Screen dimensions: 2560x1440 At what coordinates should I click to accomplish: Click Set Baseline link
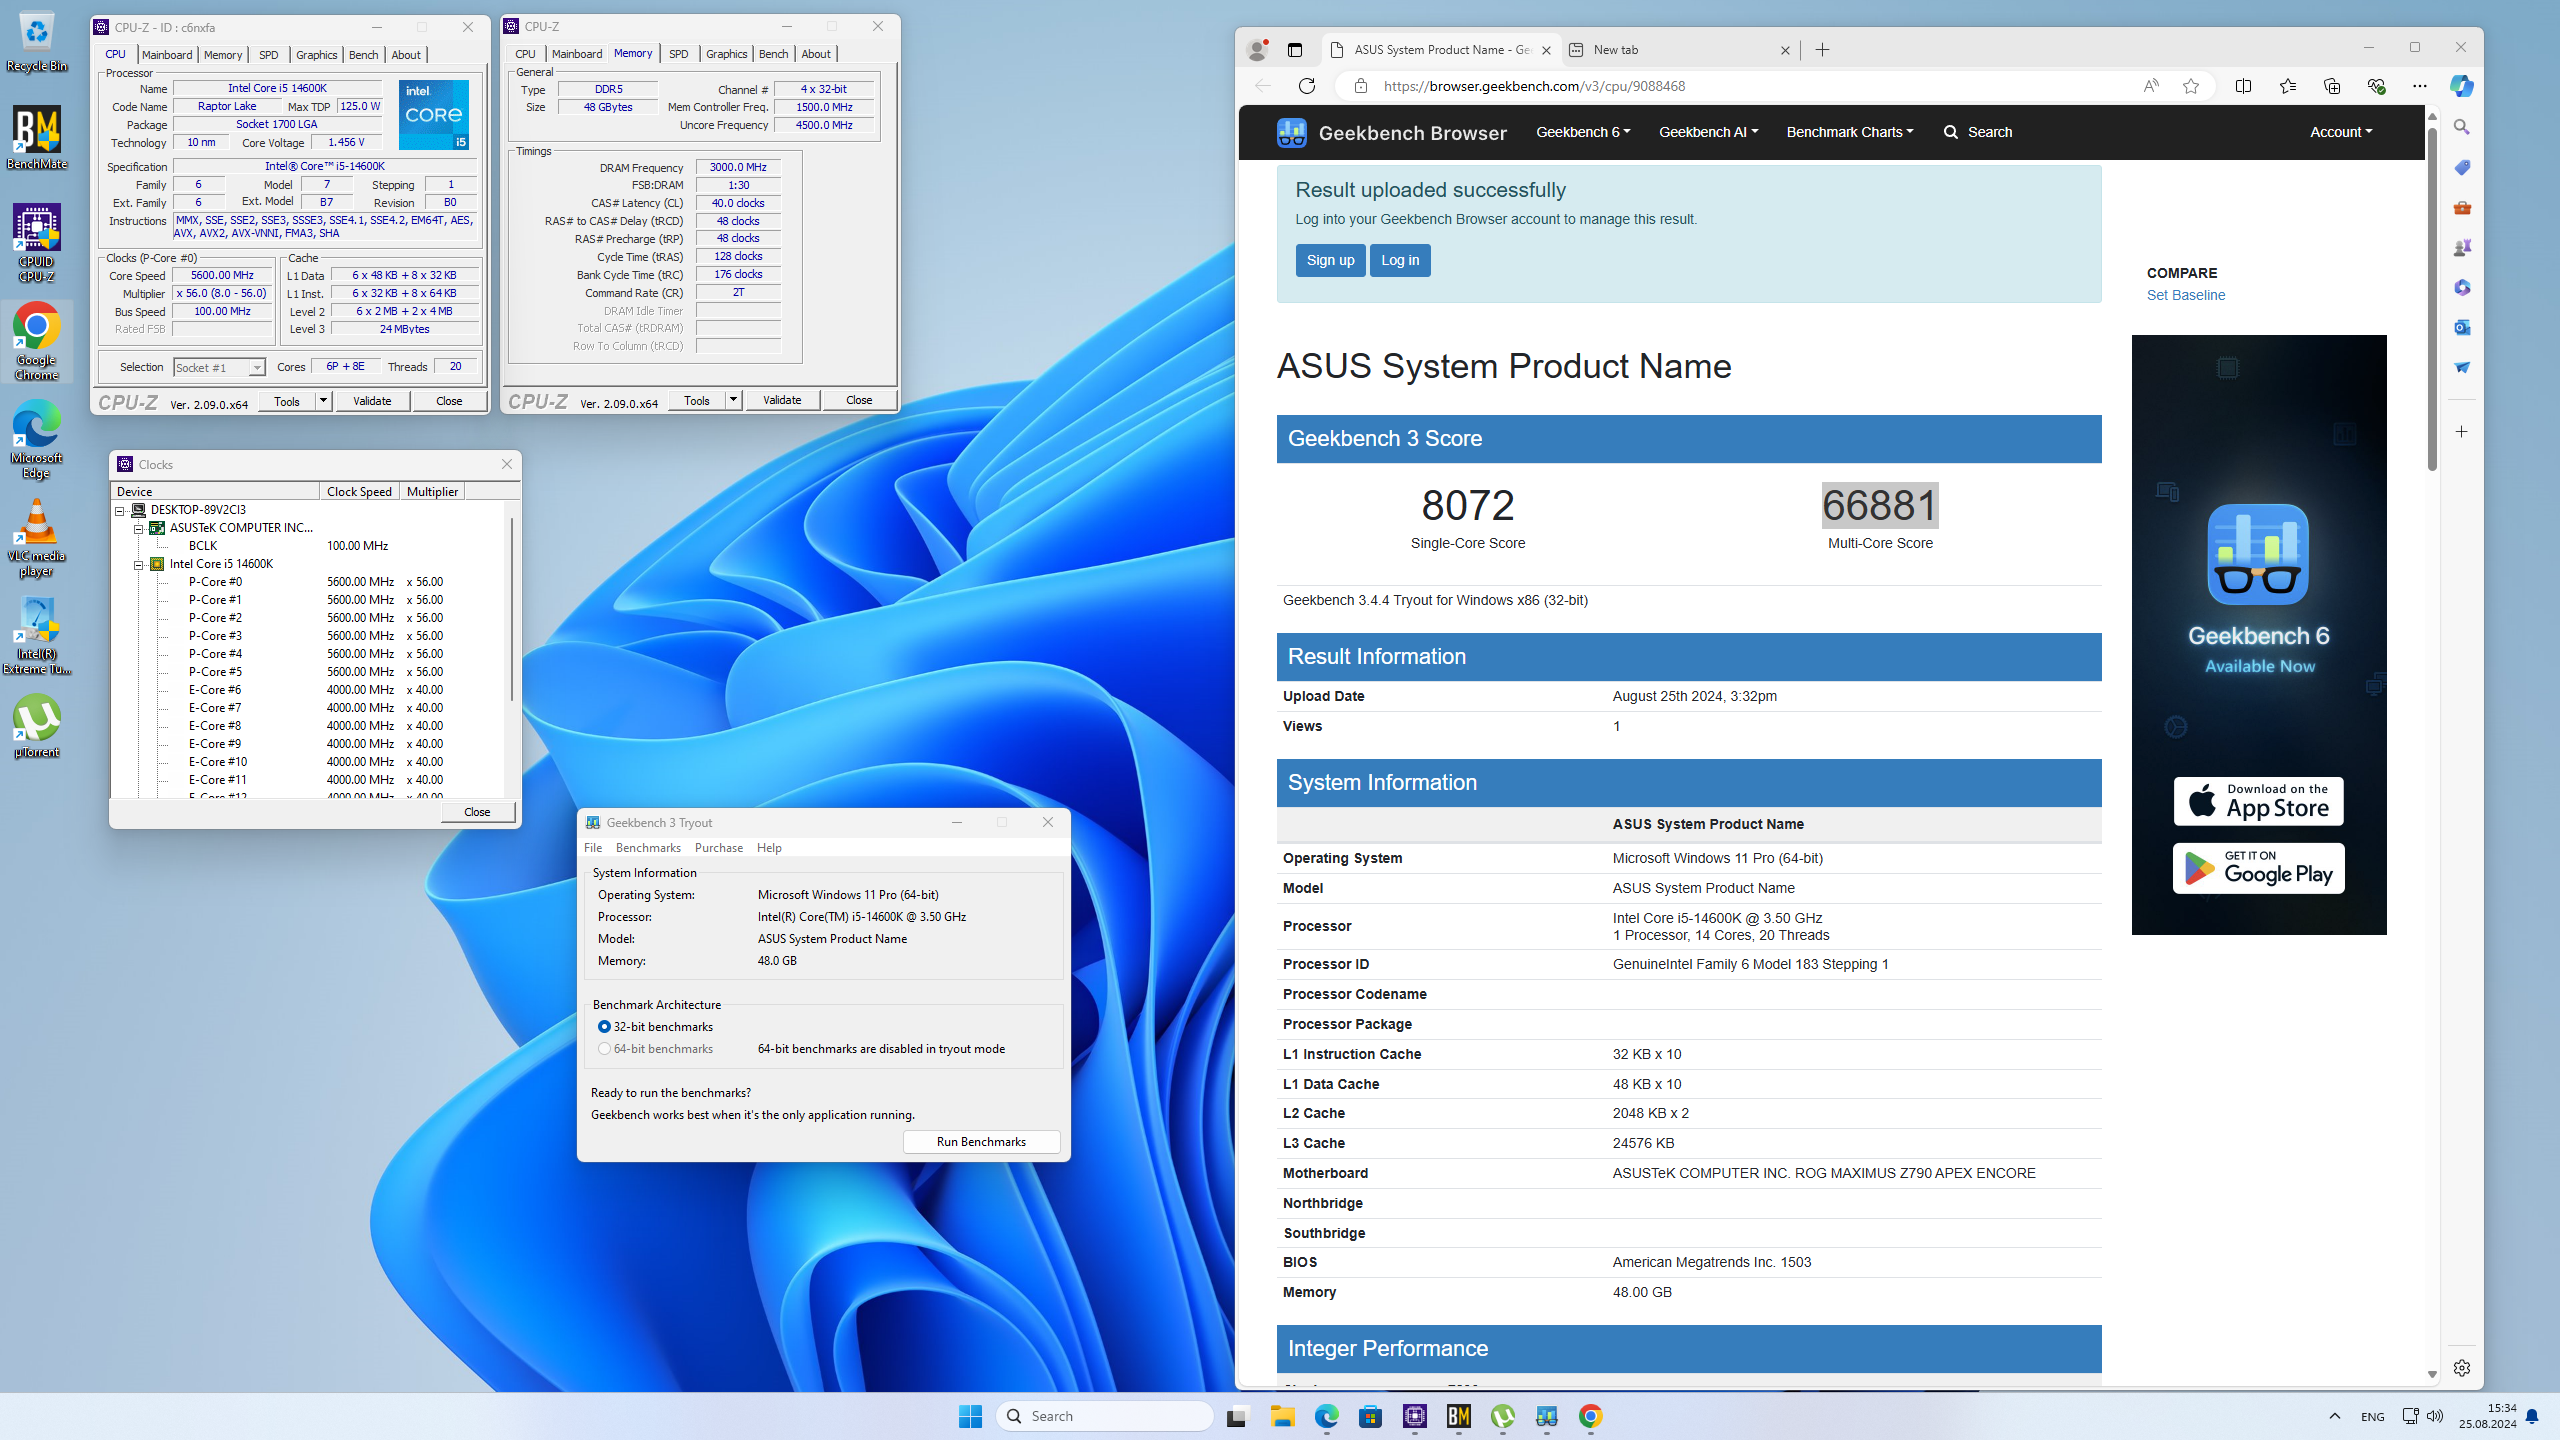(x=2186, y=295)
